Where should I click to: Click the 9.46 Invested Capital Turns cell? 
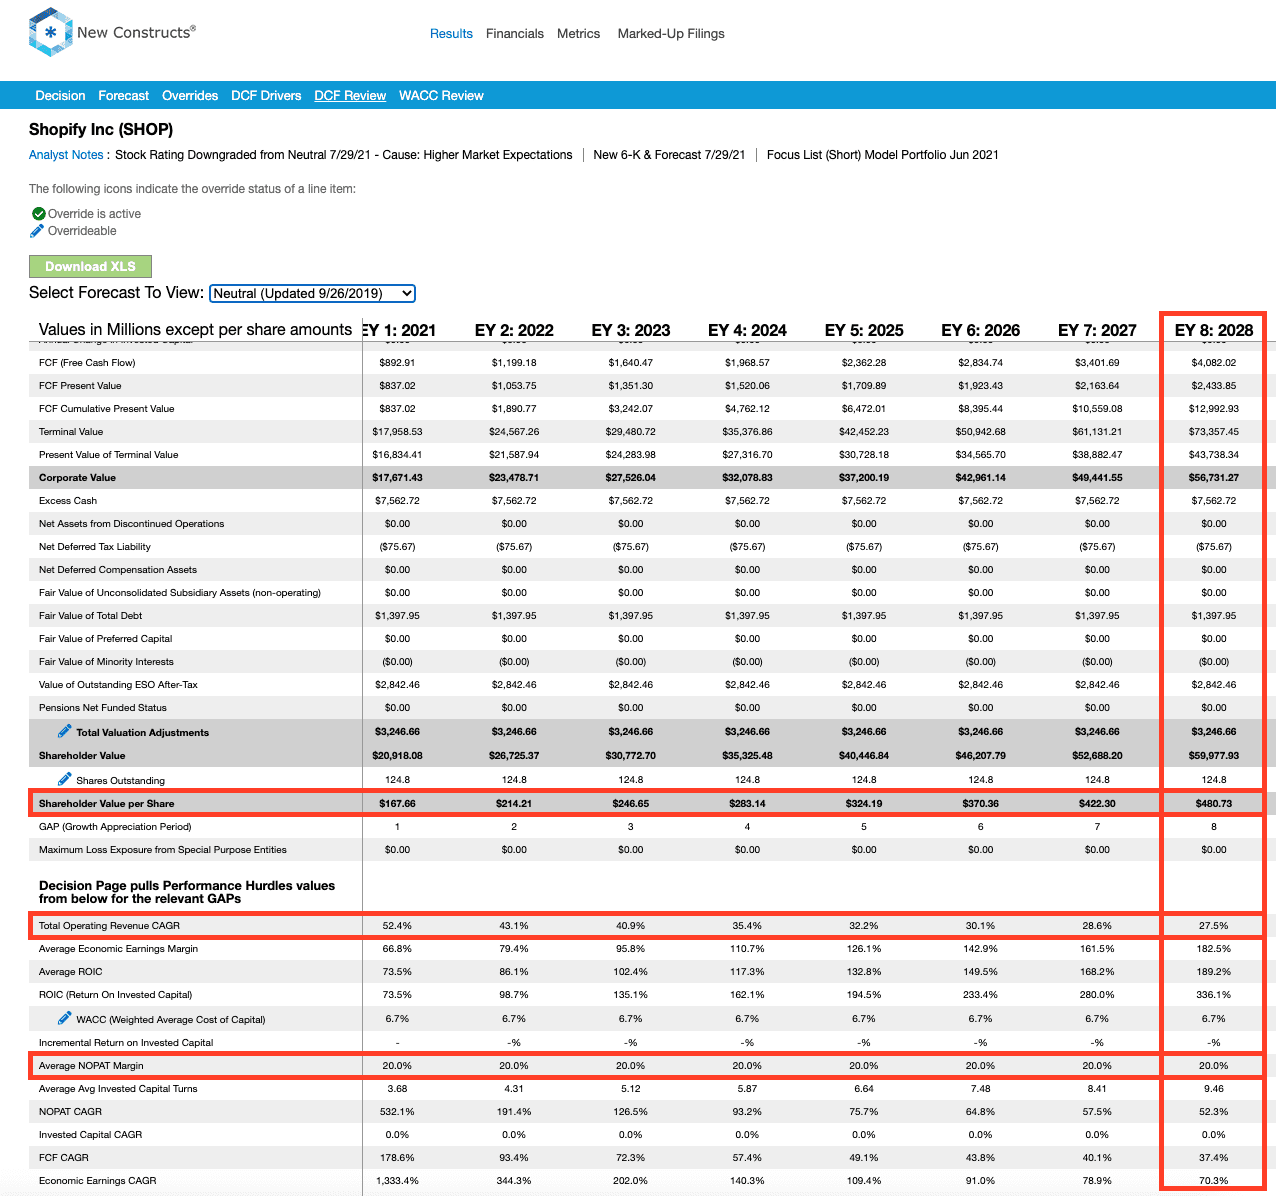click(1214, 1089)
